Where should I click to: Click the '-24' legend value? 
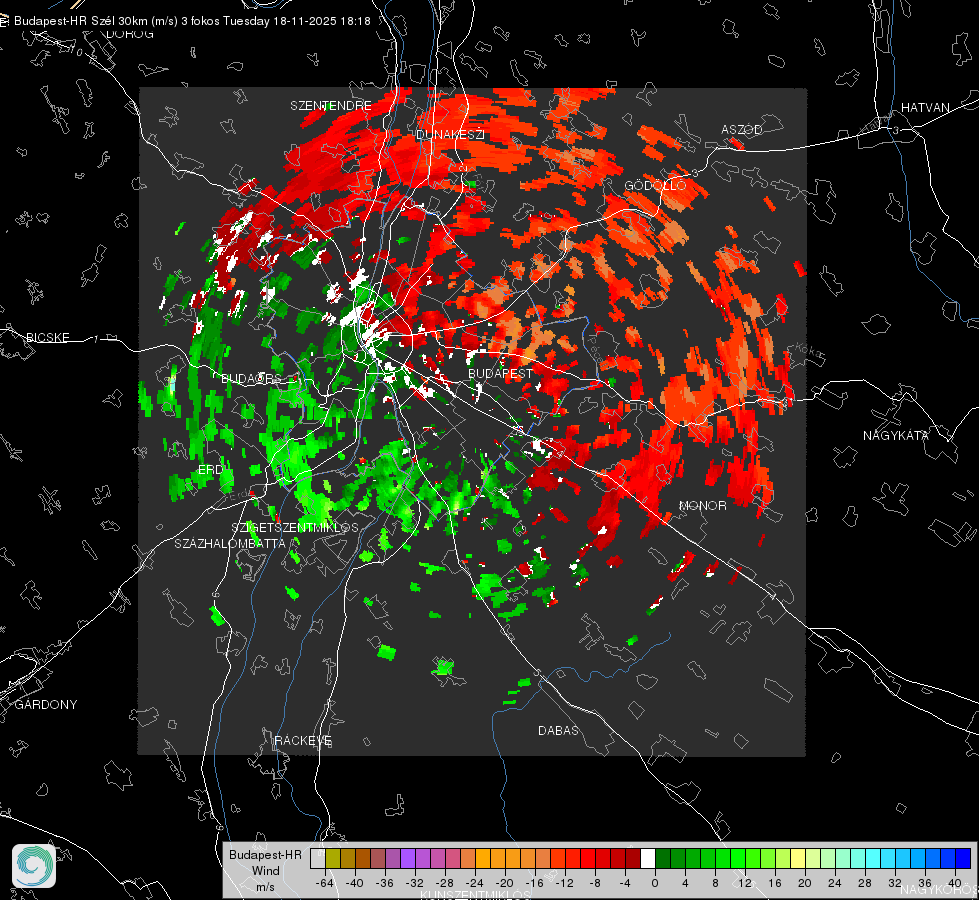(x=475, y=883)
